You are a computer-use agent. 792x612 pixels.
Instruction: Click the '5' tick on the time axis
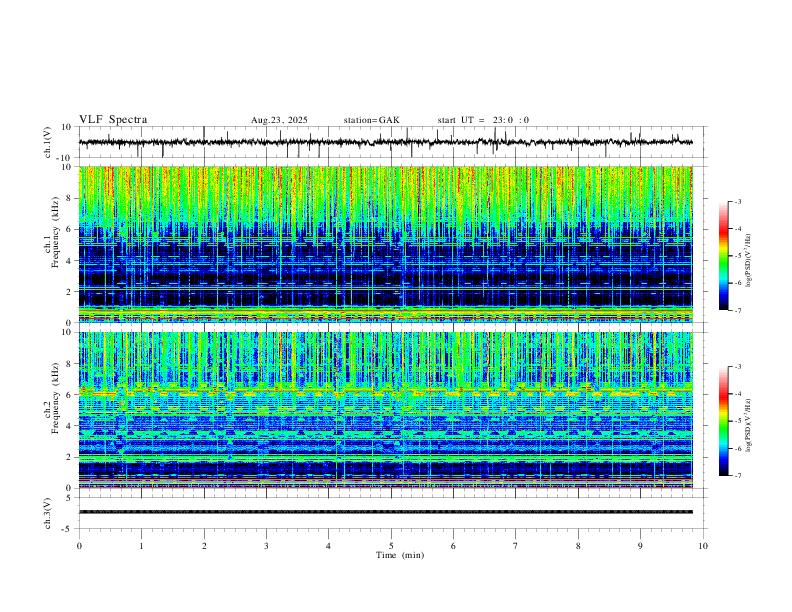click(x=391, y=546)
